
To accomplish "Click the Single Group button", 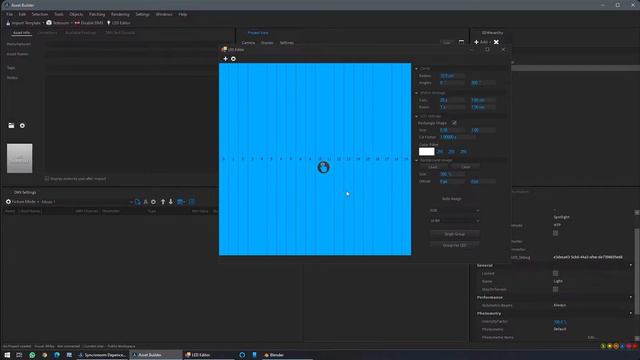I will (x=454, y=234).
